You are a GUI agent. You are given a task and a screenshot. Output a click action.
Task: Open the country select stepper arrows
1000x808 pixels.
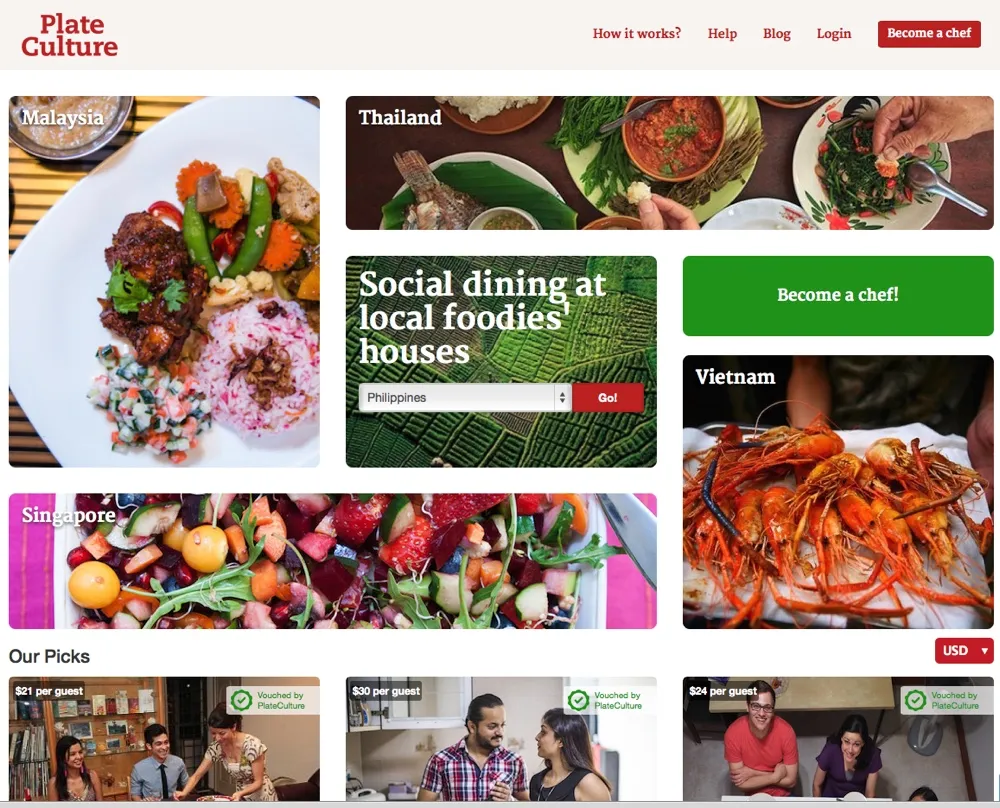tap(562, 397)
